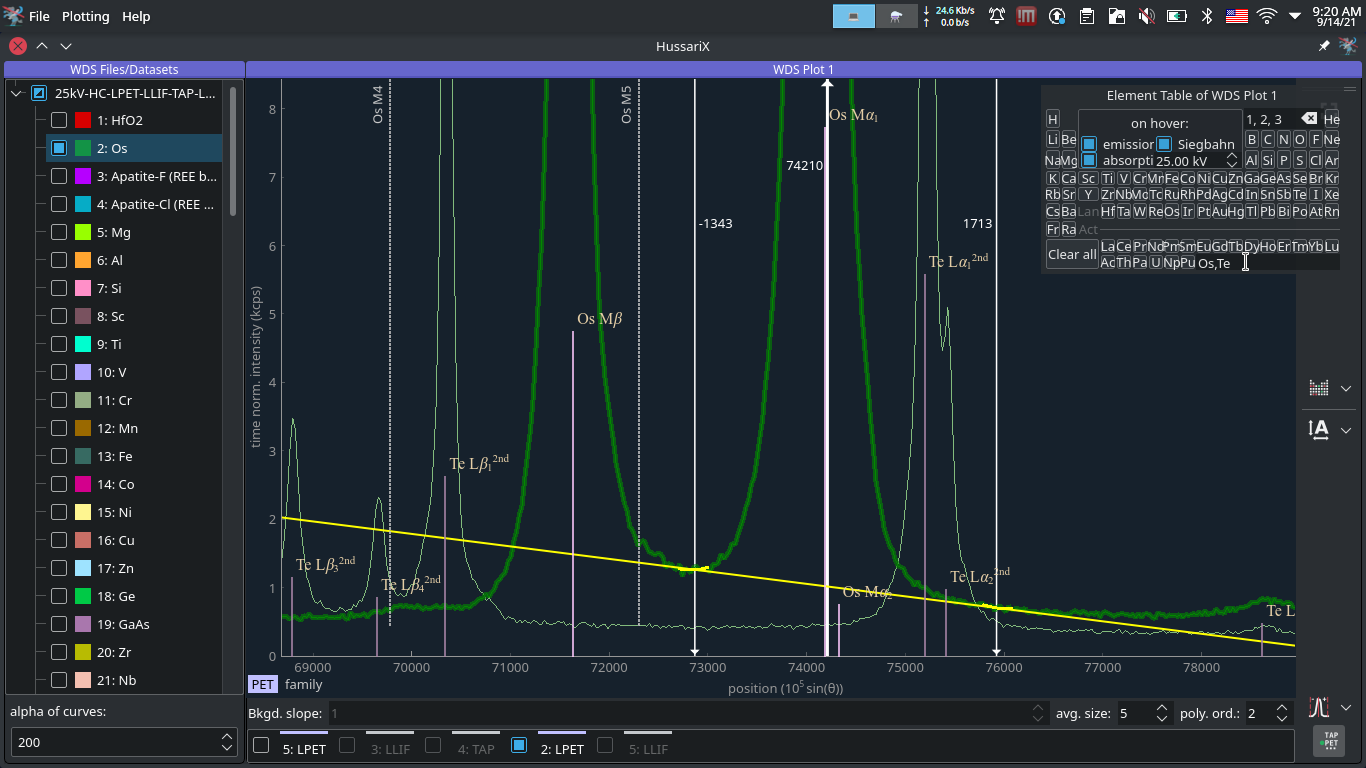
Task: Open the Plotting menu
Action: tap(86, 16)
